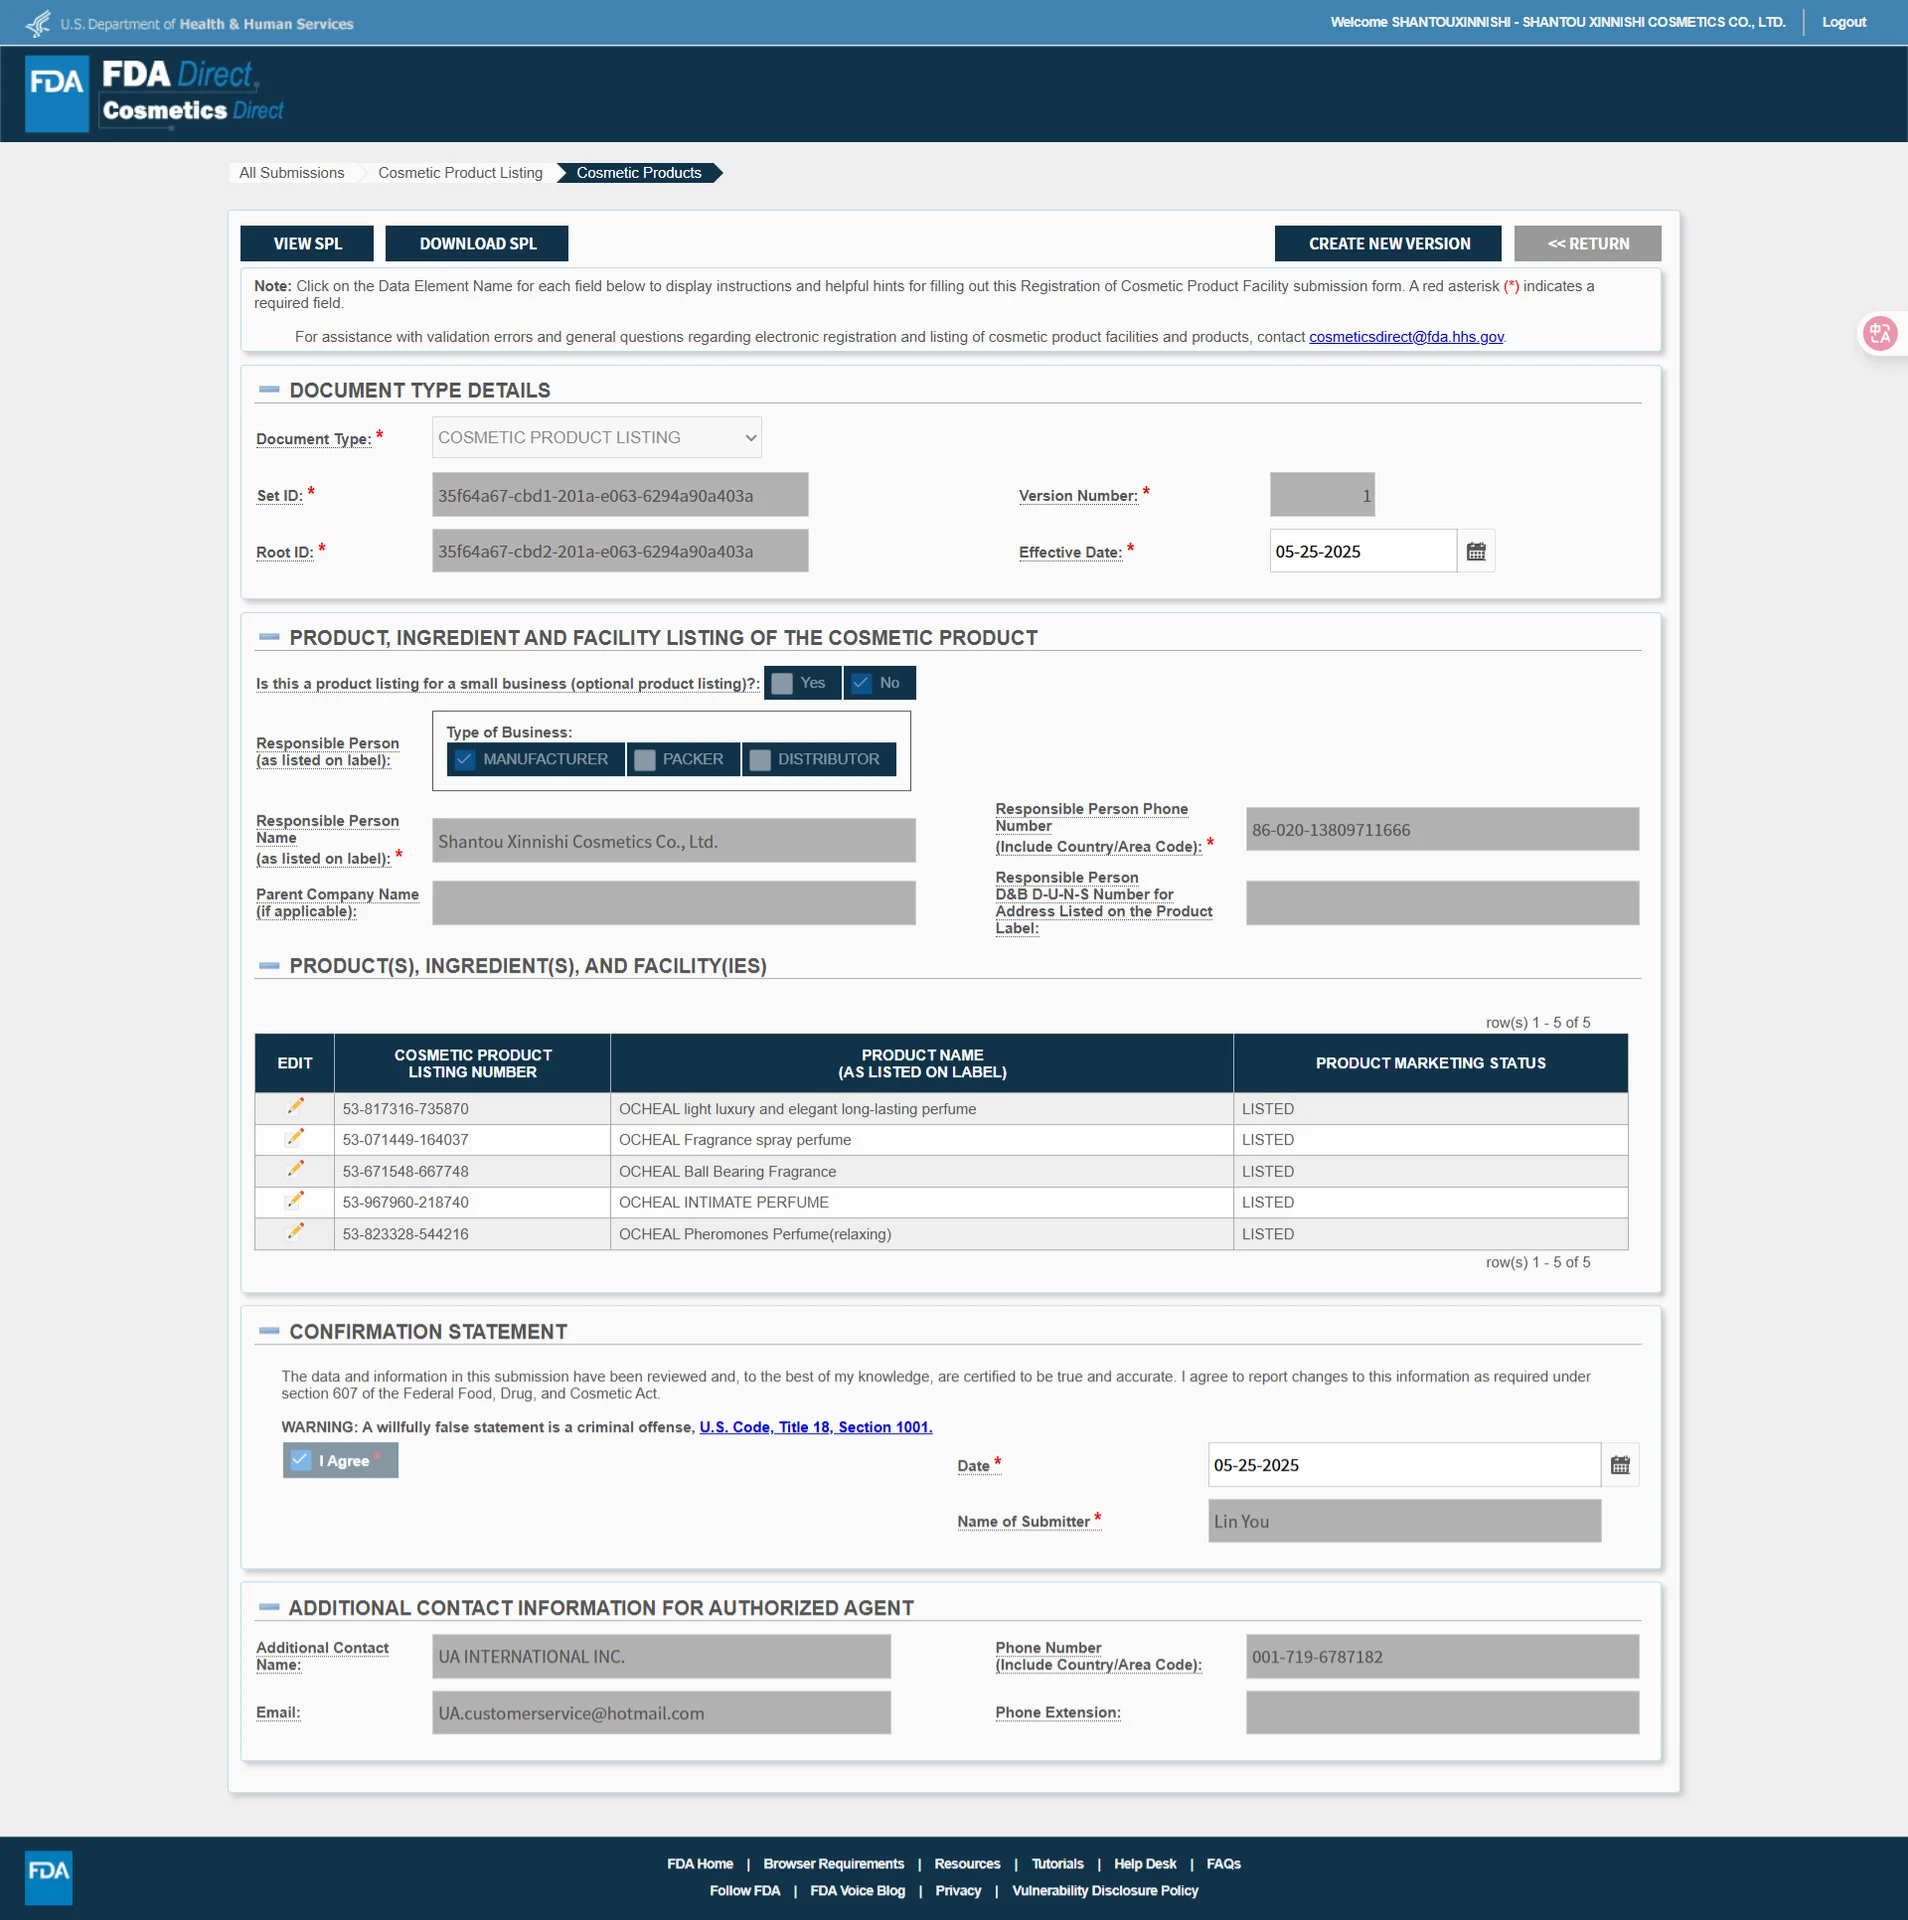Collapse the Product(s), Ingredient(s), and Facility(ies) section

pyautogui.click(x=269, y=966)
